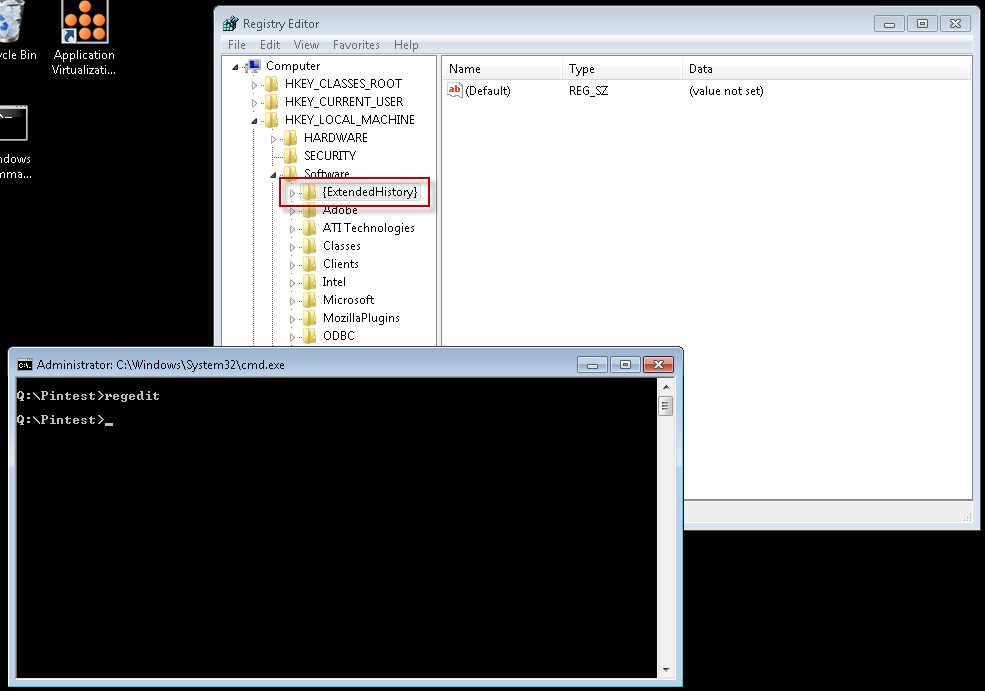Click the Data column header
Image resolution: width=985 pixels, height=691 pixels.
(700, 69)
